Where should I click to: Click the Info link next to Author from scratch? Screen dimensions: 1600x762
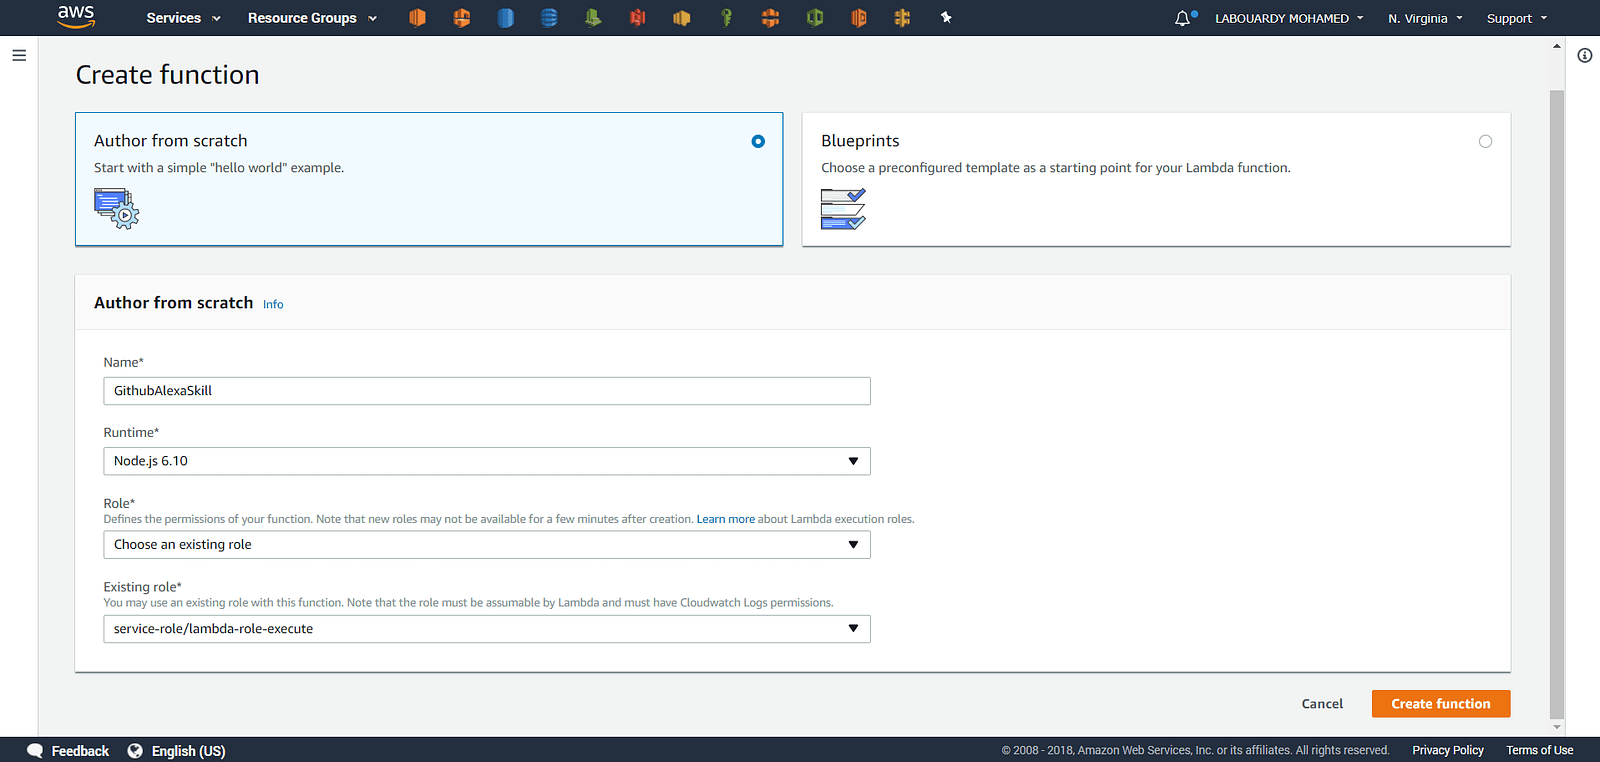(273, 305)
